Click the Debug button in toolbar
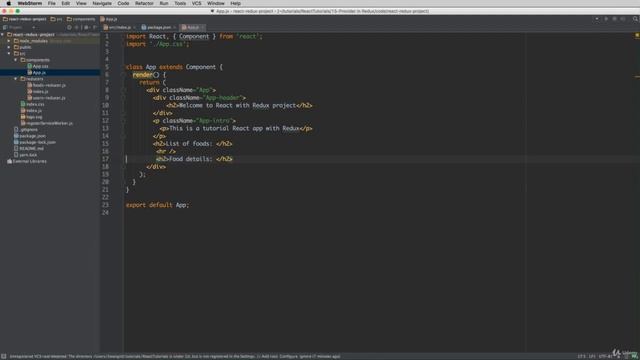This screenshot has width=640, height=360. point(614,19)
